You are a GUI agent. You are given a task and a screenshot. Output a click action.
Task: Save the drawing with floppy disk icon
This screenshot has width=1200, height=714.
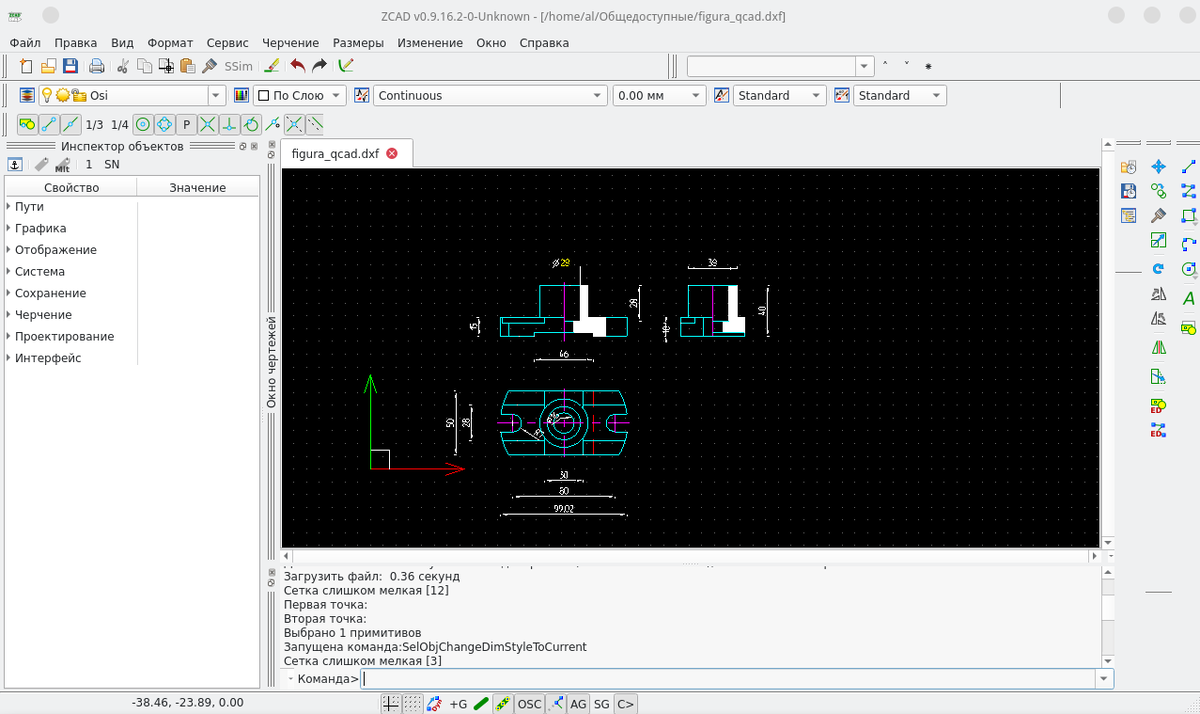(x=70, y=66)
